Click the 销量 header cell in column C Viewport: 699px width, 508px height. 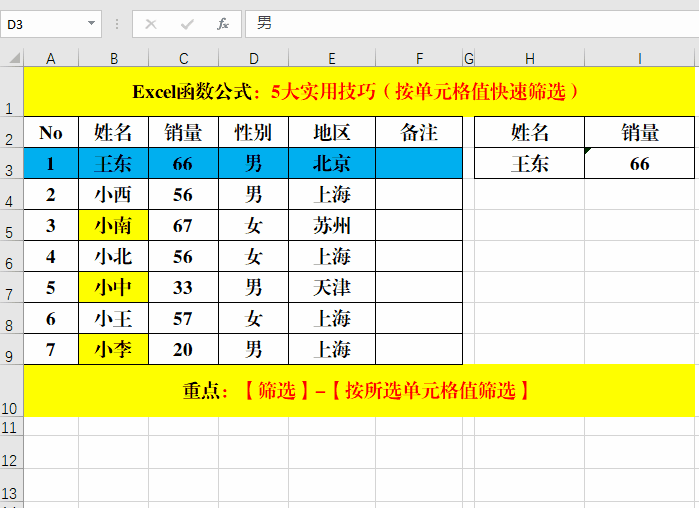pyautogui.click(x=183, y=132)
